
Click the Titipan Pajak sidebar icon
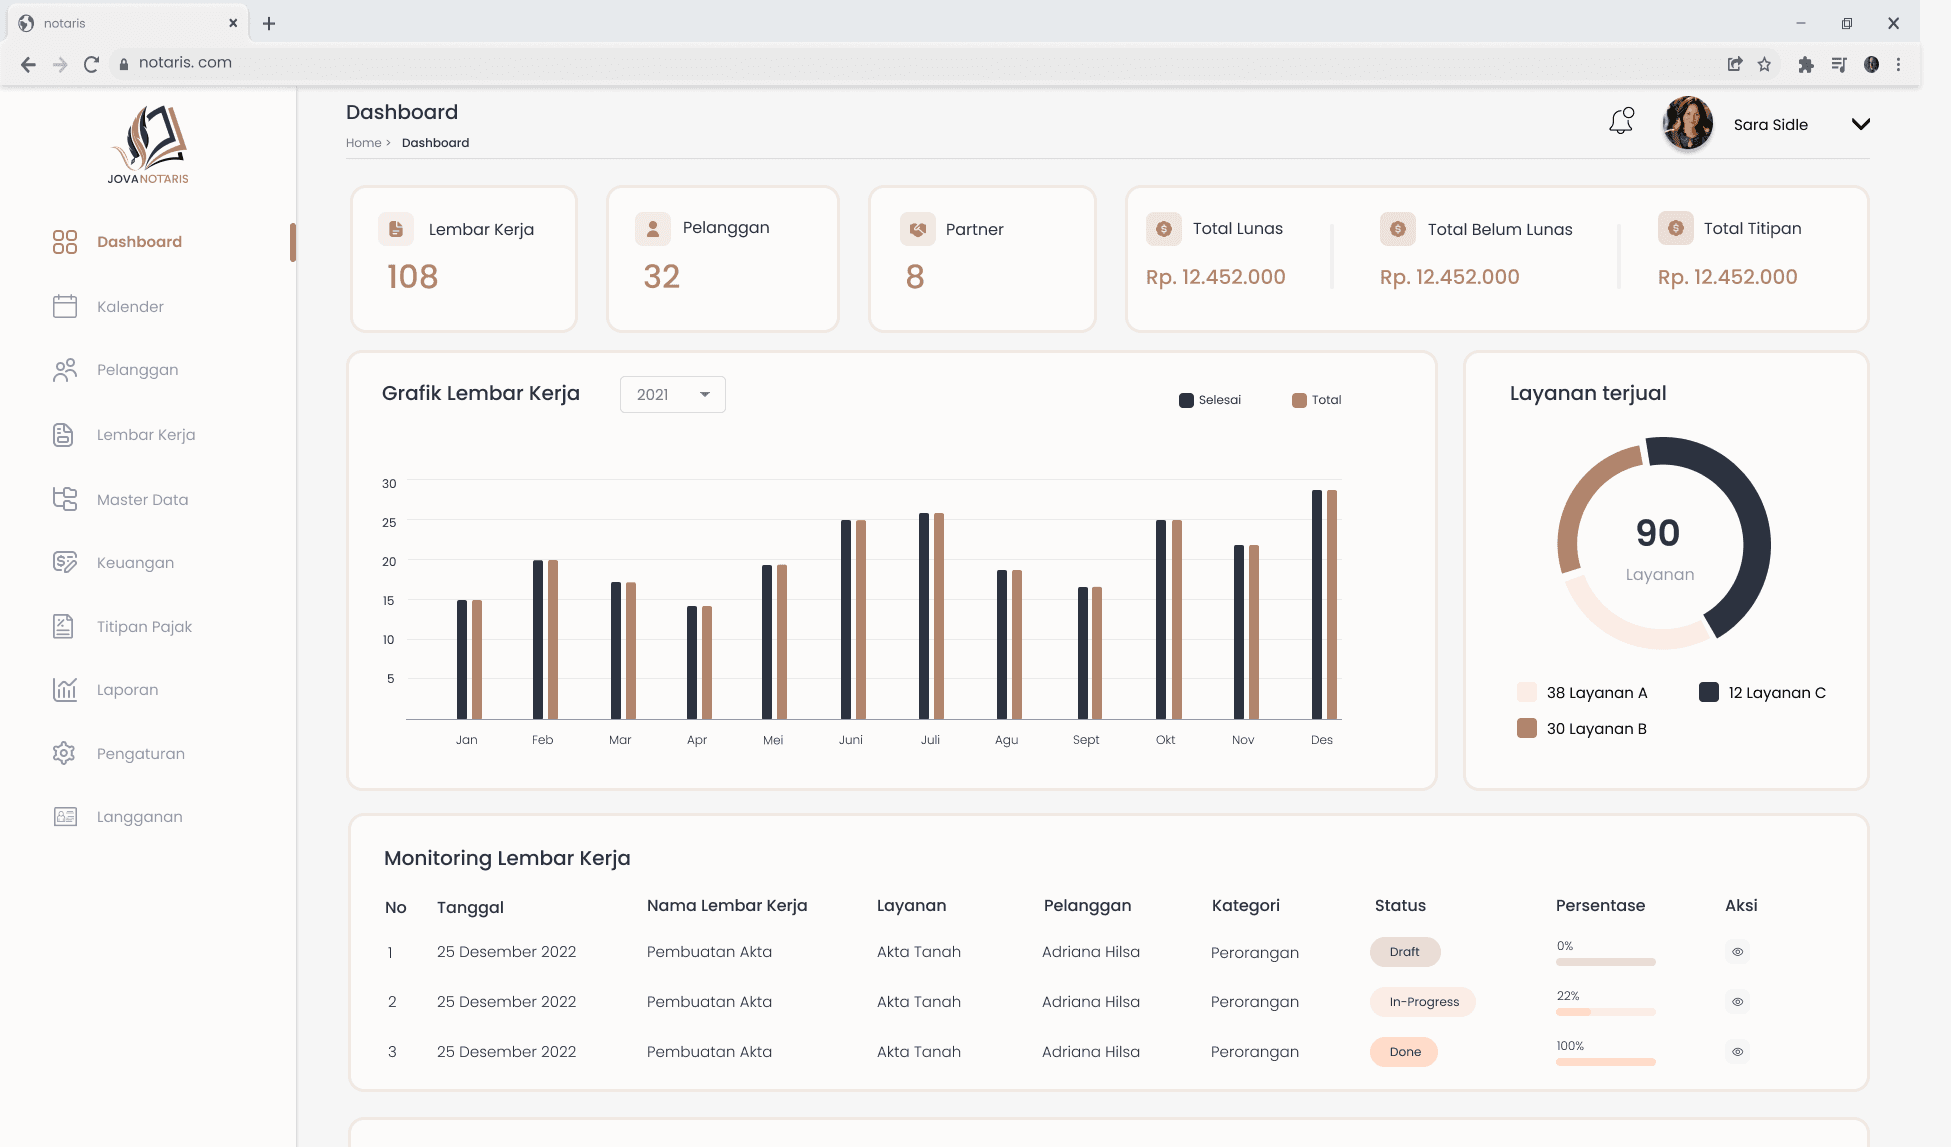[x=64, y=626]
